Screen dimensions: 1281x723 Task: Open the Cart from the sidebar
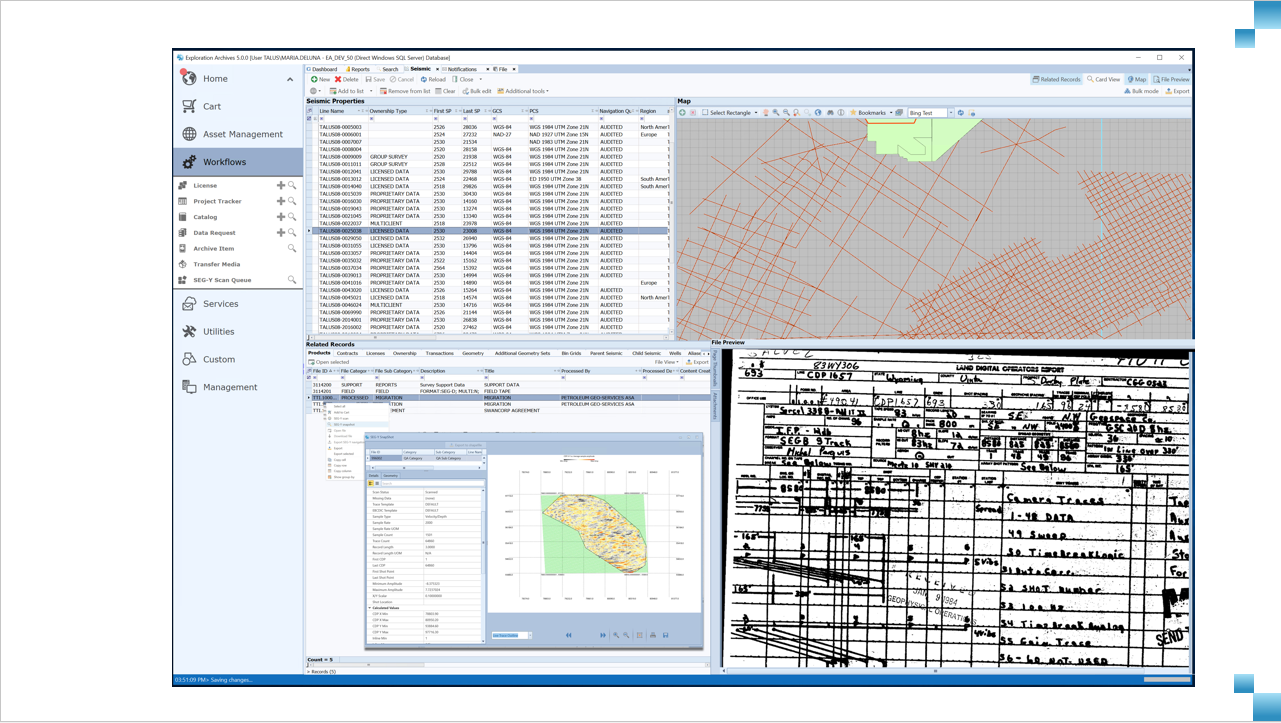pos(212,106)
